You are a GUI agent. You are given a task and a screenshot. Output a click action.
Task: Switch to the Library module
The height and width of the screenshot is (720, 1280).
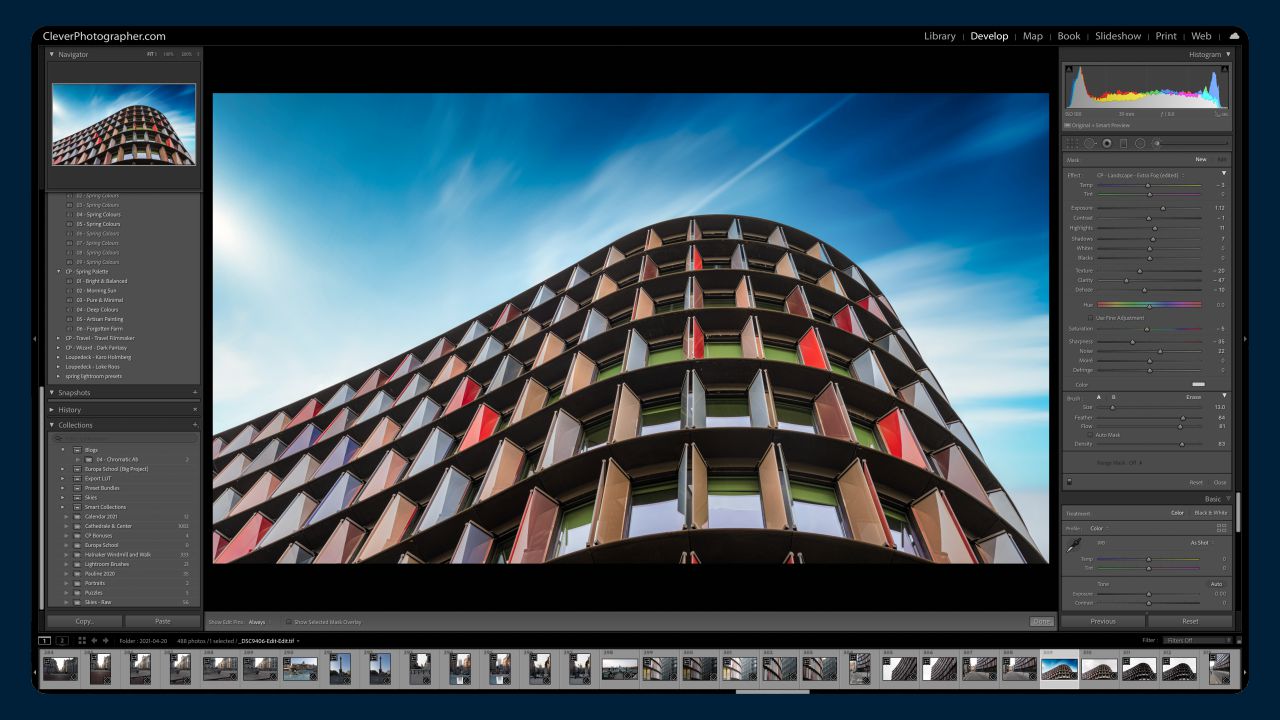click(939, 36)
